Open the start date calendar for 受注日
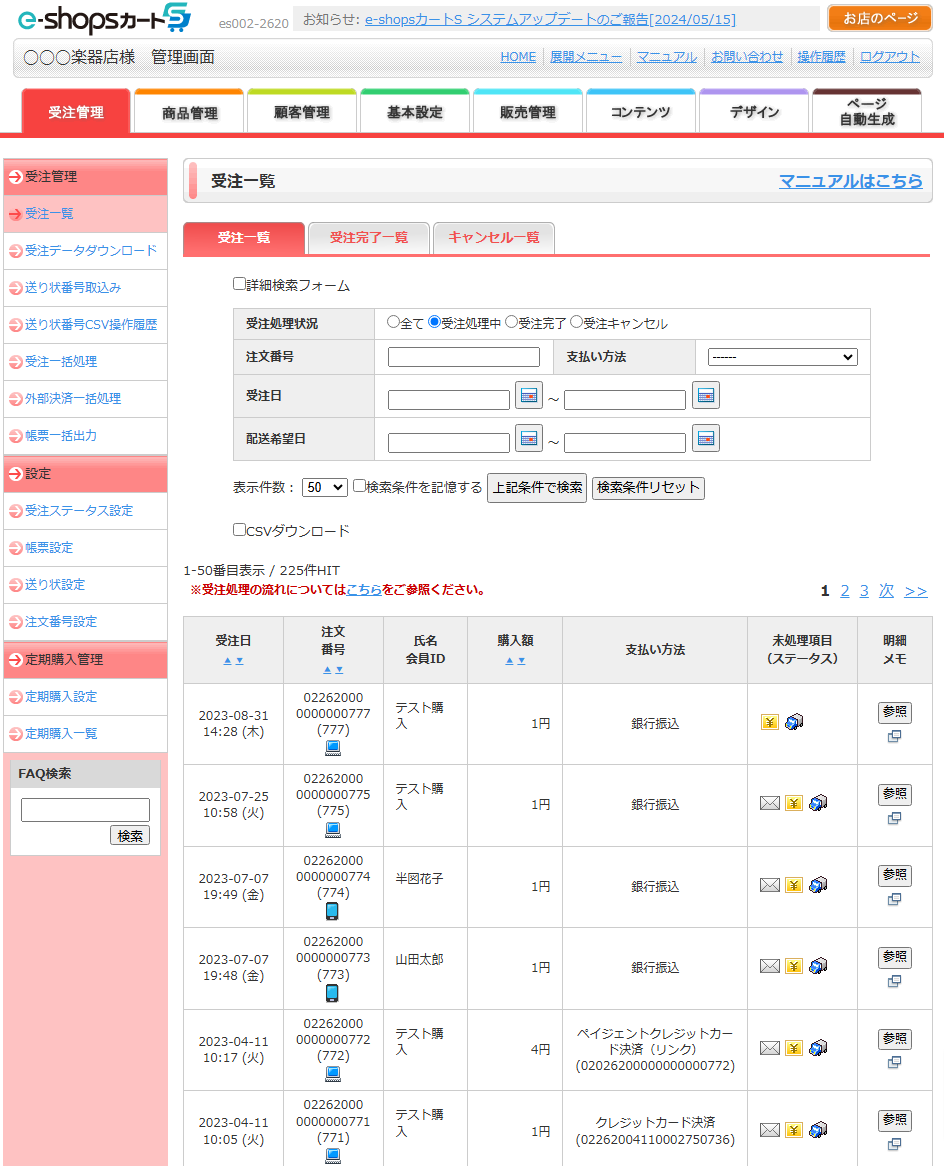The height and width of the screenshot is (1166, 944). pyautogui.click(x=528, y=396)
